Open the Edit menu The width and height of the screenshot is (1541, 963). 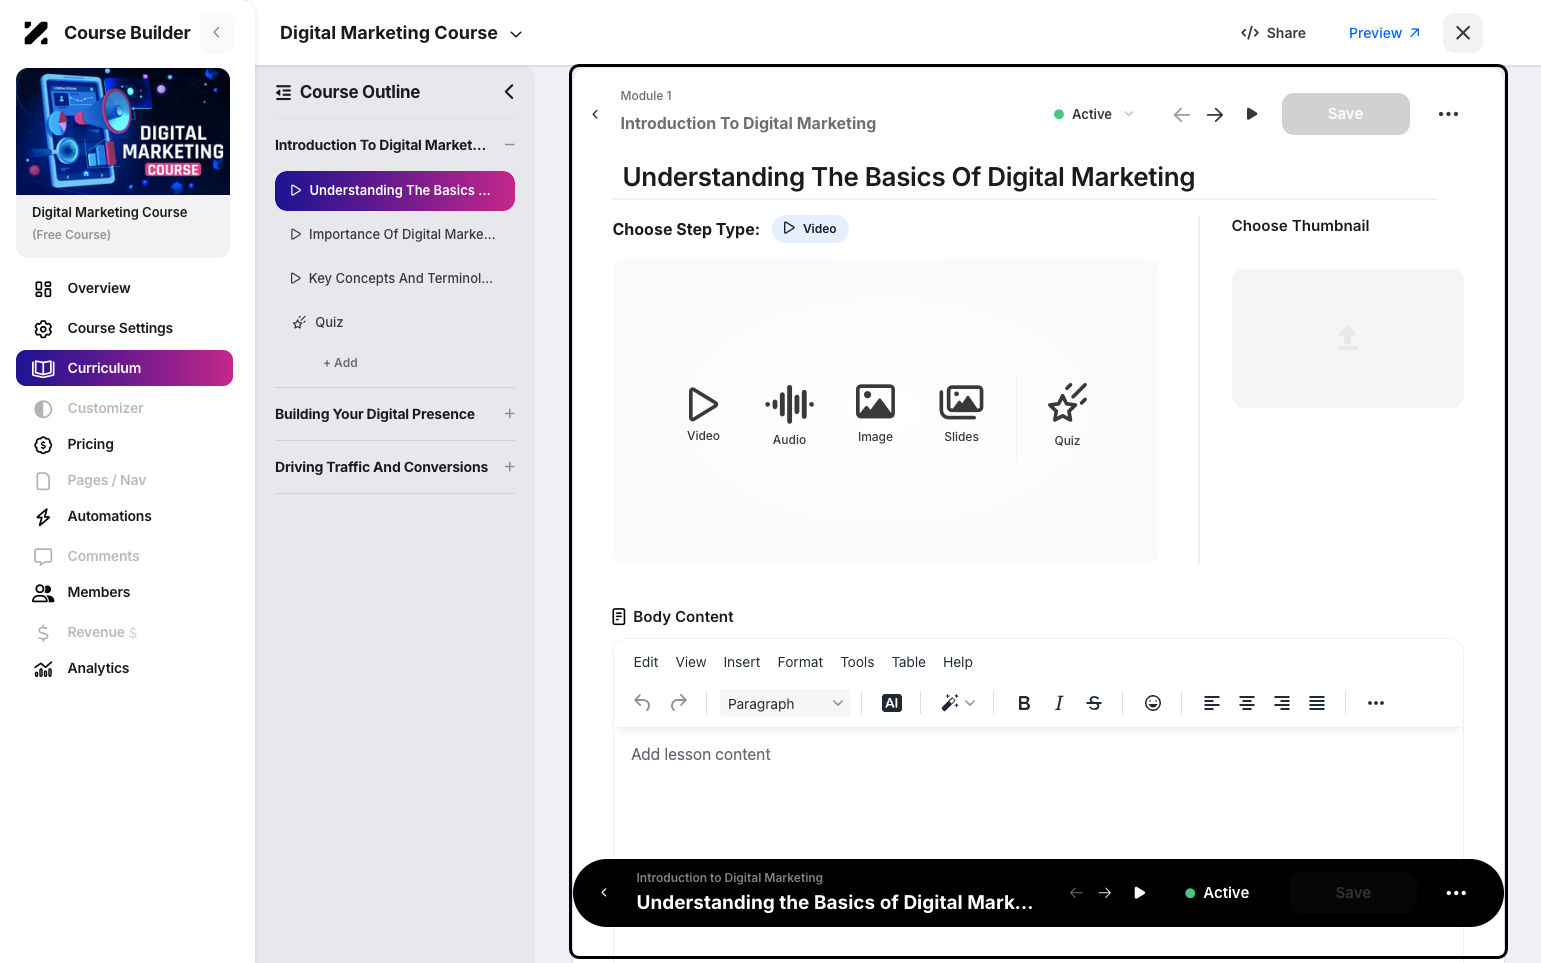(x=646, y=662)
